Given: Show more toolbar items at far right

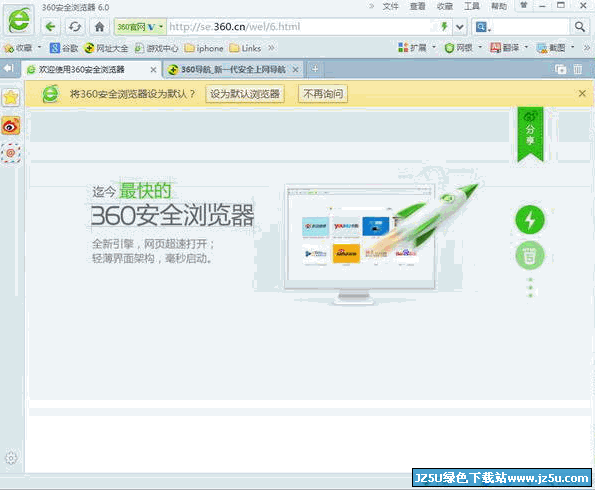Looking at the screenshot, I should tap(587, 48).
